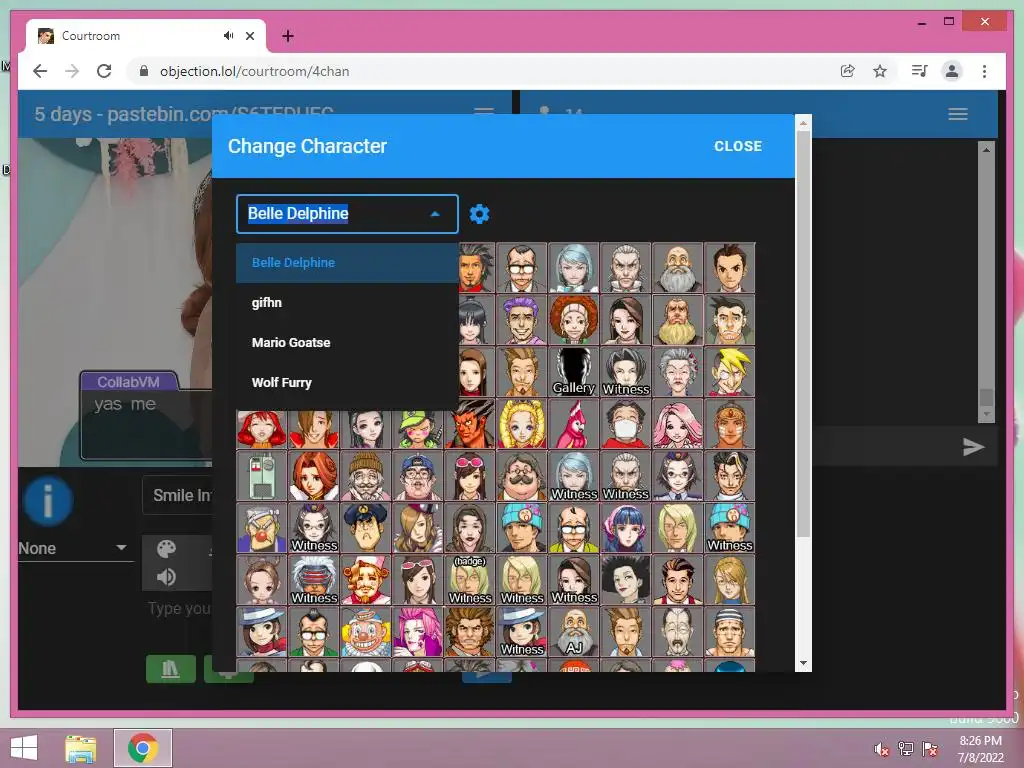This screenshot has height=768, width=1024.
Task: Choose the red demon mask character
Action: tap(470, 424)
